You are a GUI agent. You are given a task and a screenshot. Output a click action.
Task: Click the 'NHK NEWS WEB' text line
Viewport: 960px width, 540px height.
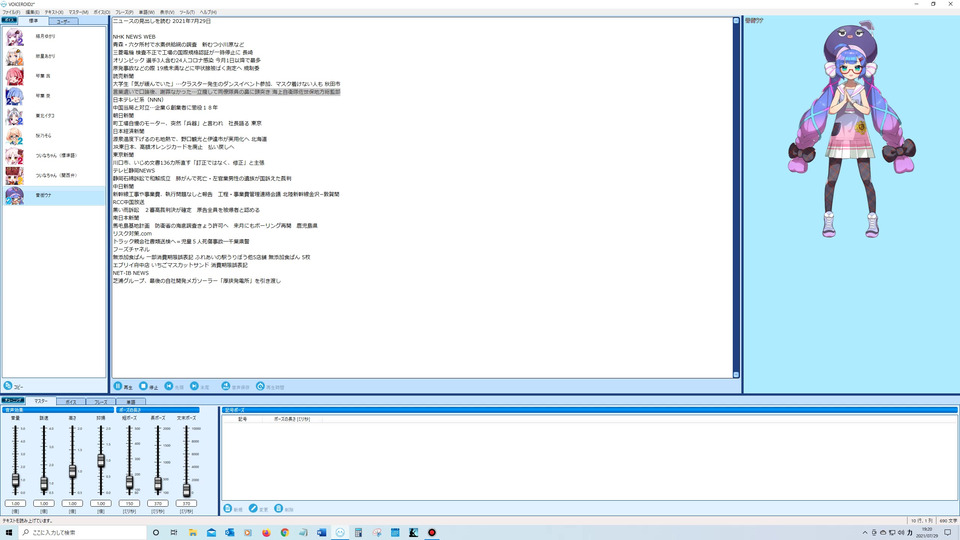point(134,37)
